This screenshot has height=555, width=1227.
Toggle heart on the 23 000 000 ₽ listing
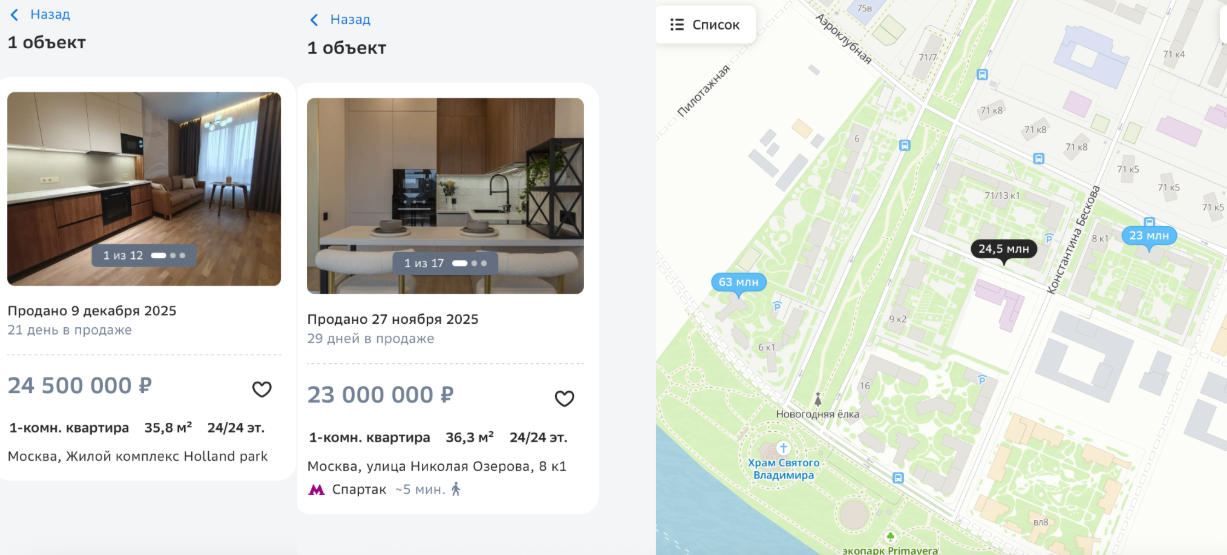(x=565, y=399)
